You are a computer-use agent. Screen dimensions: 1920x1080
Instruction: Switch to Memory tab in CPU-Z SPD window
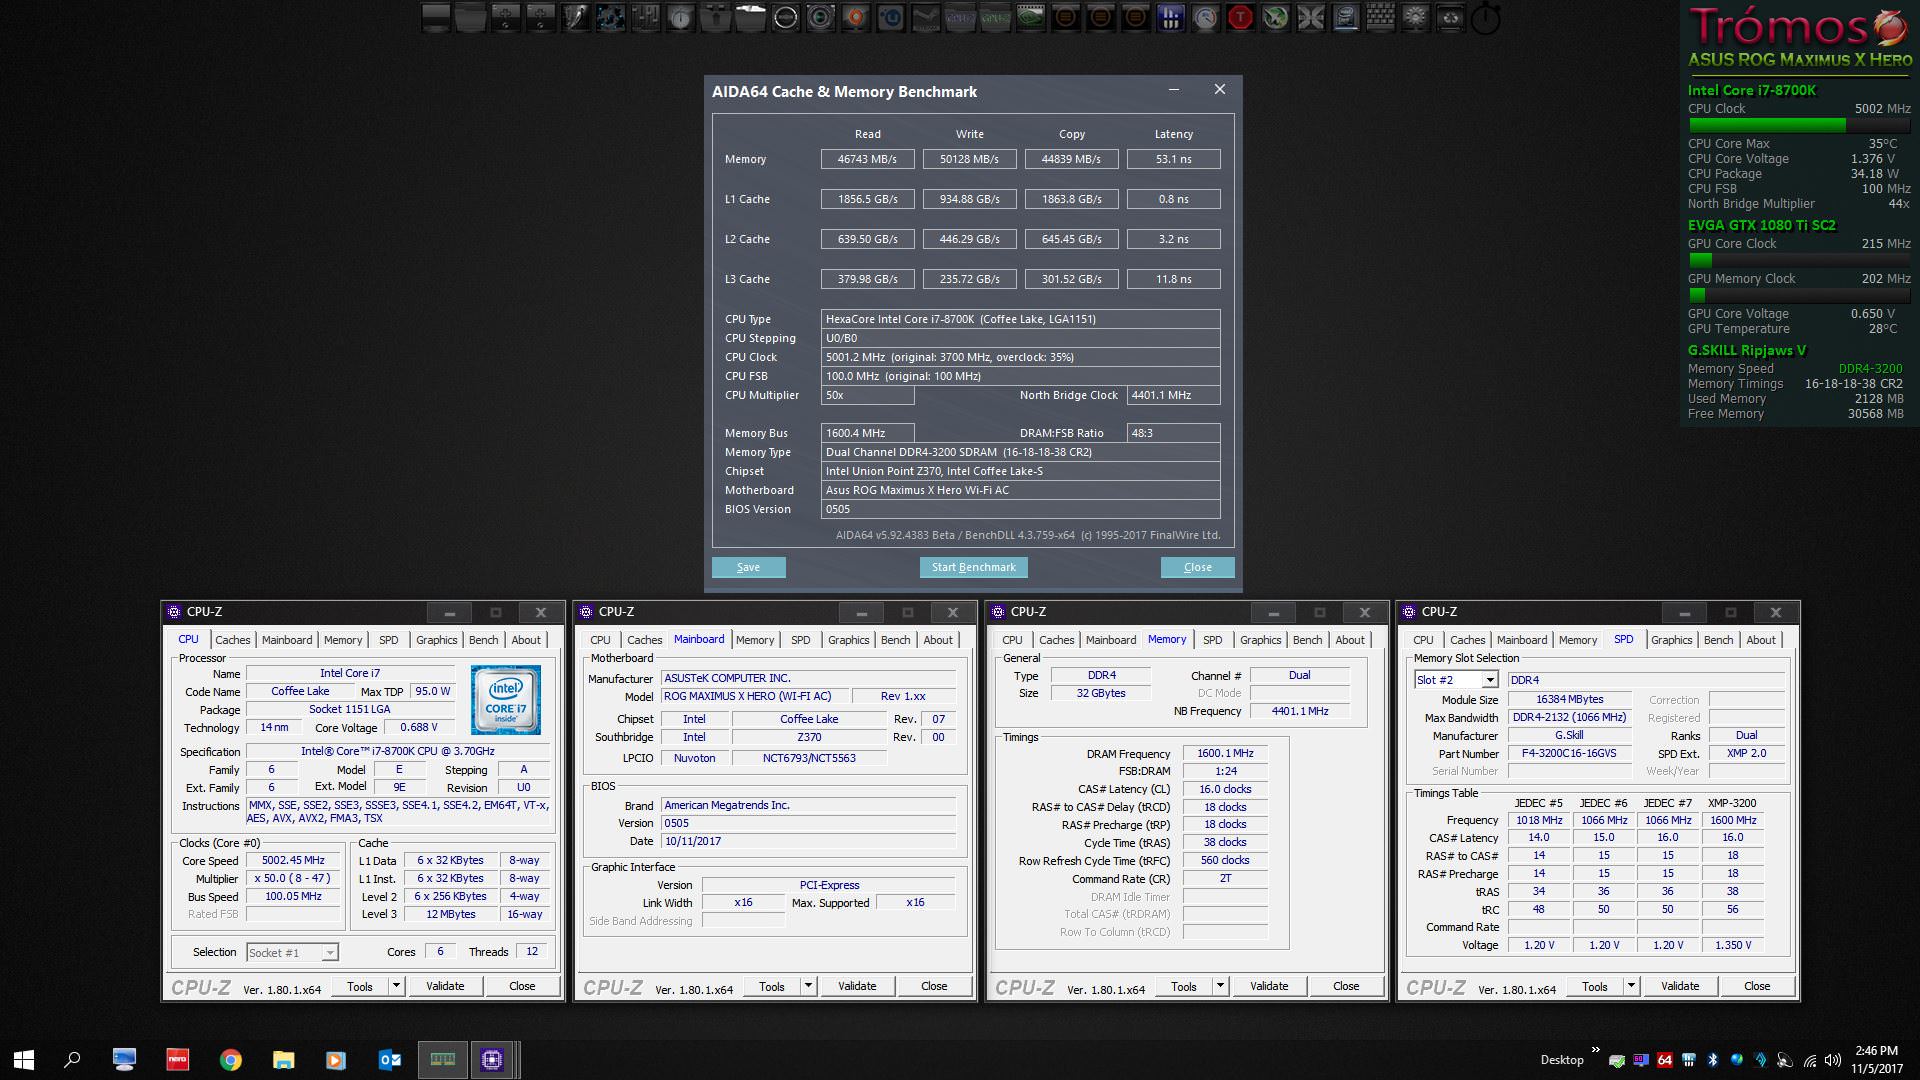[1578, 640]
